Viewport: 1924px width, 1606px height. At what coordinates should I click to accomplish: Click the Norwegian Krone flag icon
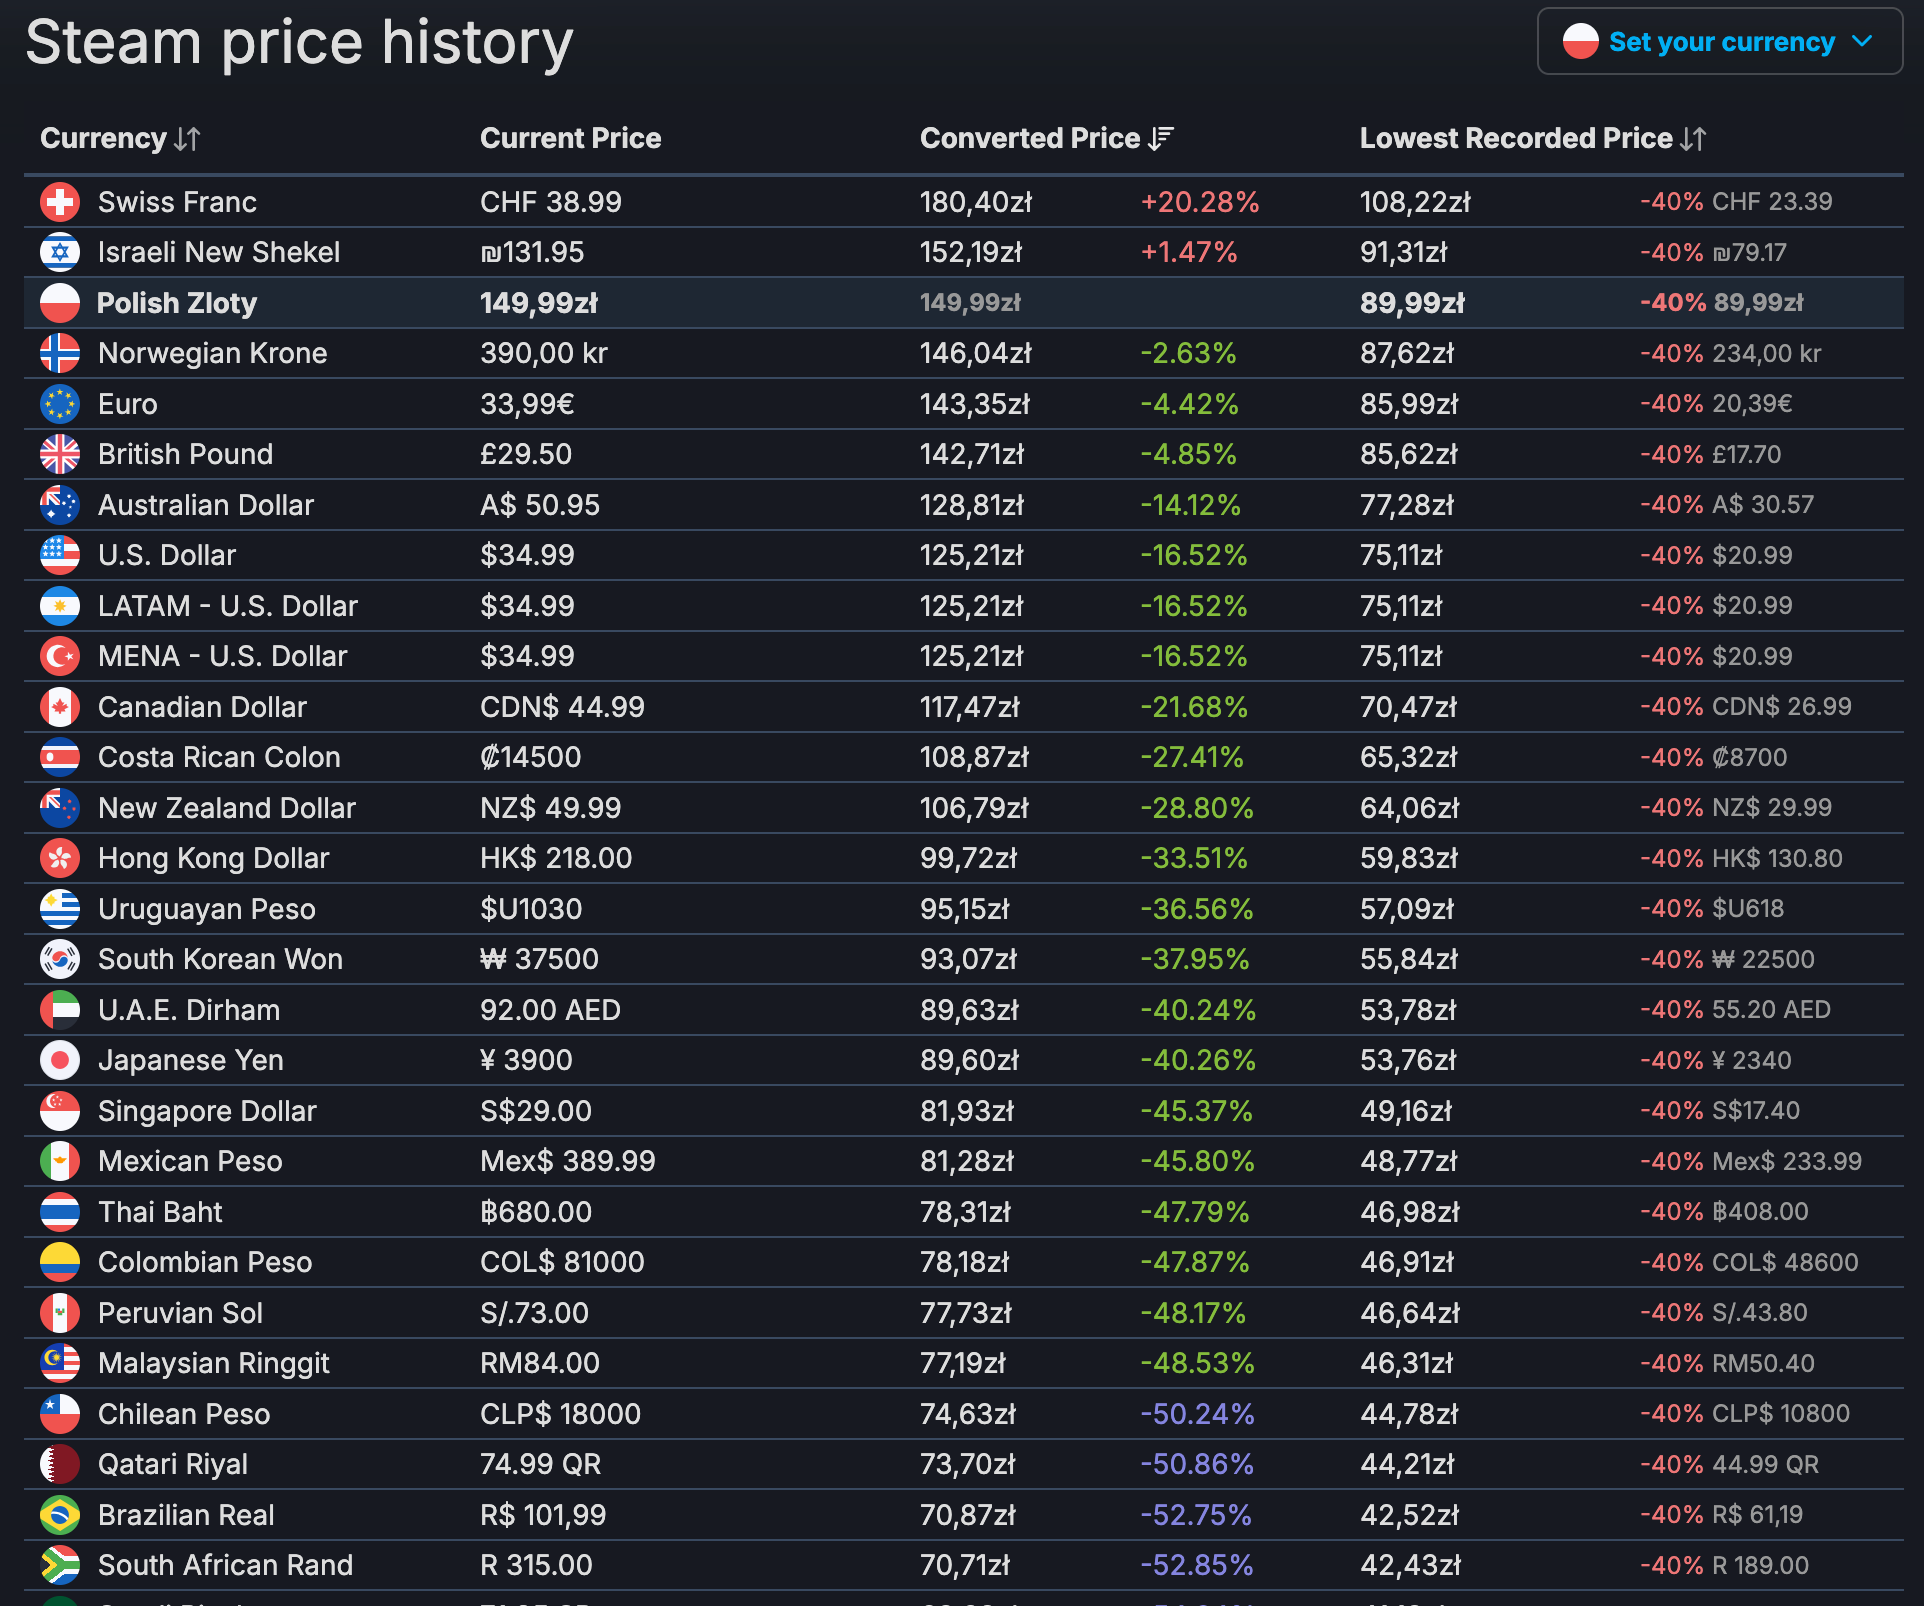[60, 353]
